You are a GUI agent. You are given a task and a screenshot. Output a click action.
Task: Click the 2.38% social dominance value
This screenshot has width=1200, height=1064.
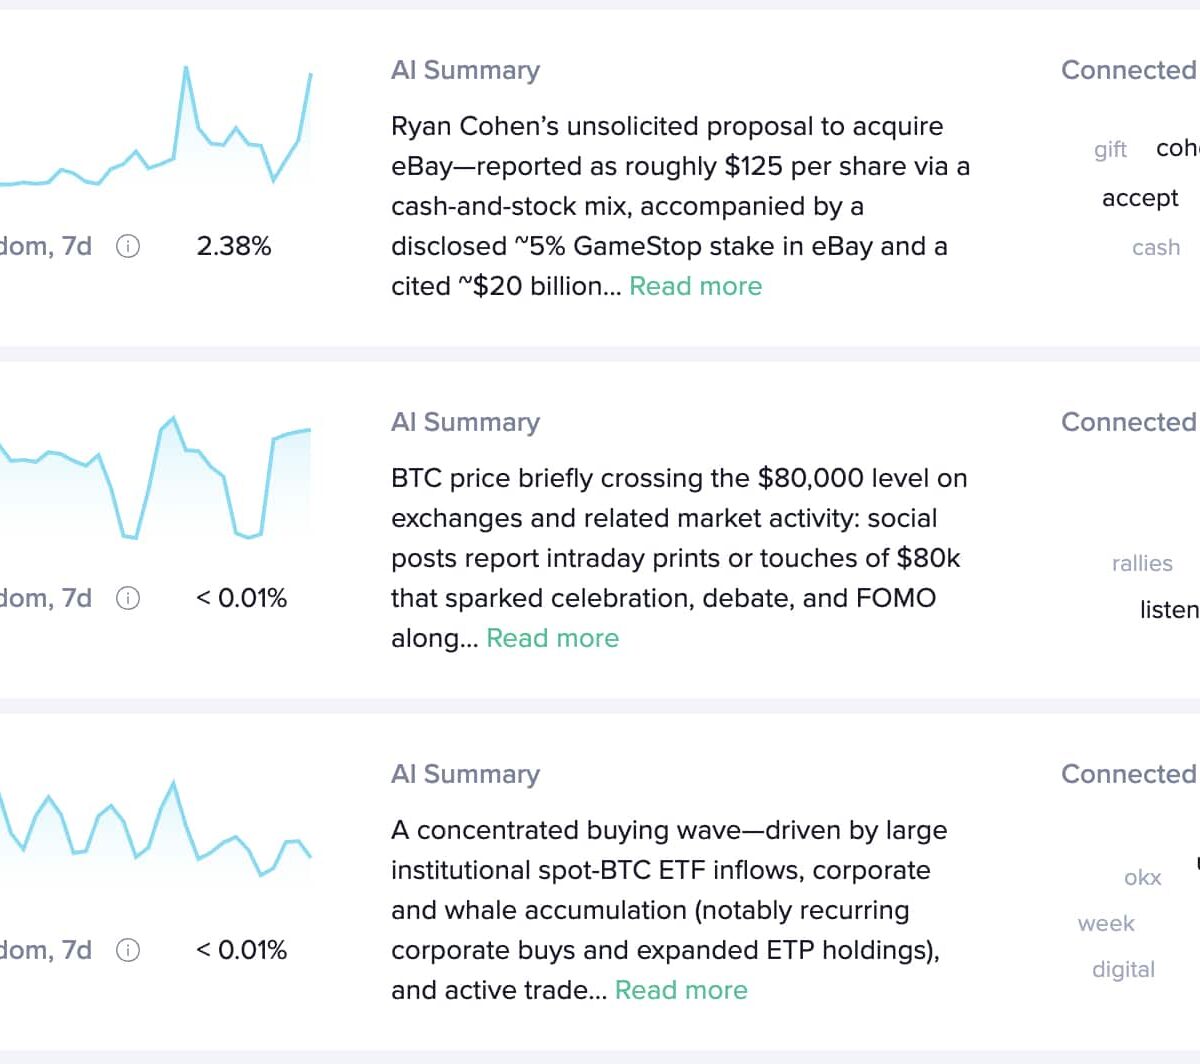click(234, 246)
